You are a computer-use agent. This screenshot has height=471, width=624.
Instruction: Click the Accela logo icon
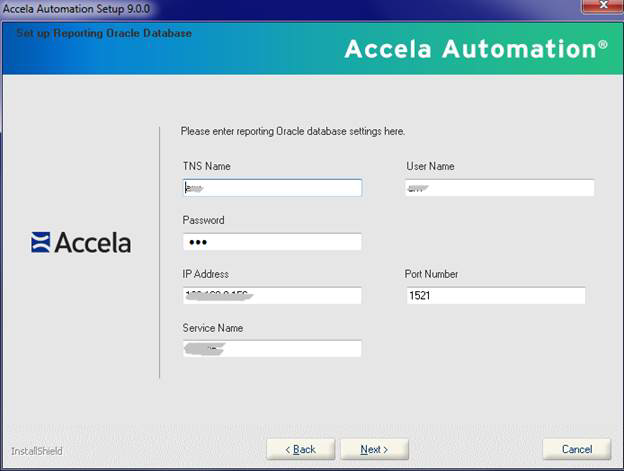click(41, 242)
